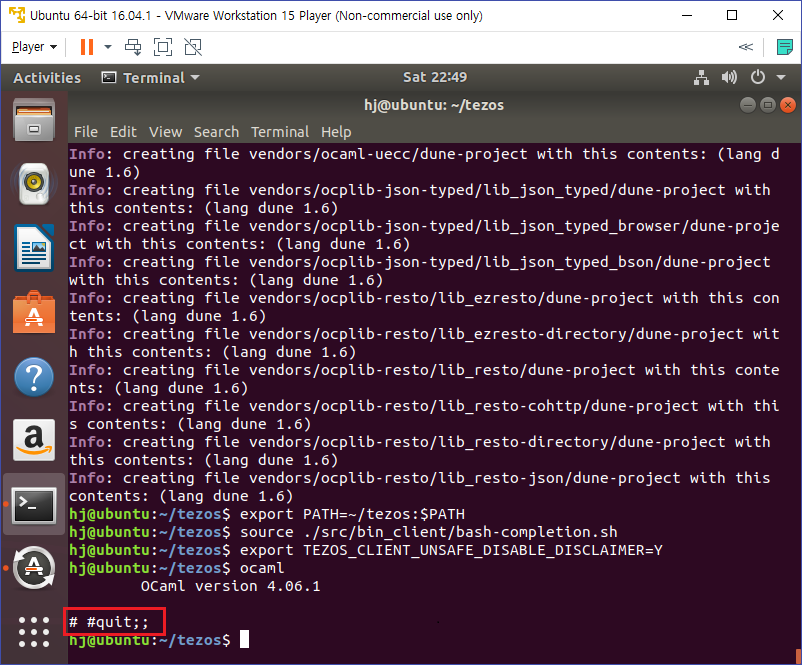Open the File menu in Terminal
This screenshot has height=665, width=802.
(85, 132)
